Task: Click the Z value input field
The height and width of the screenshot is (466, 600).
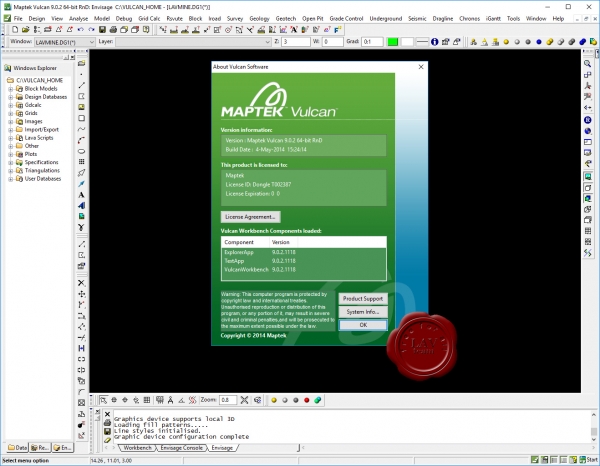Action: click(296, 42)
